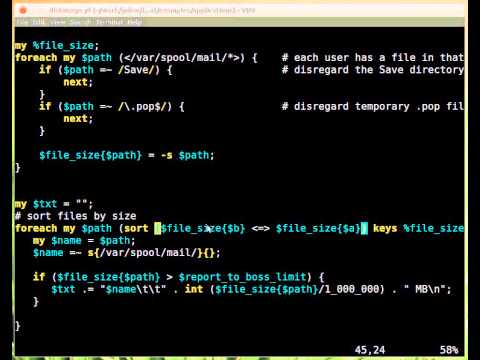
Task: Click the first 'next;' statement under the Save check
Action: [78, 82]
